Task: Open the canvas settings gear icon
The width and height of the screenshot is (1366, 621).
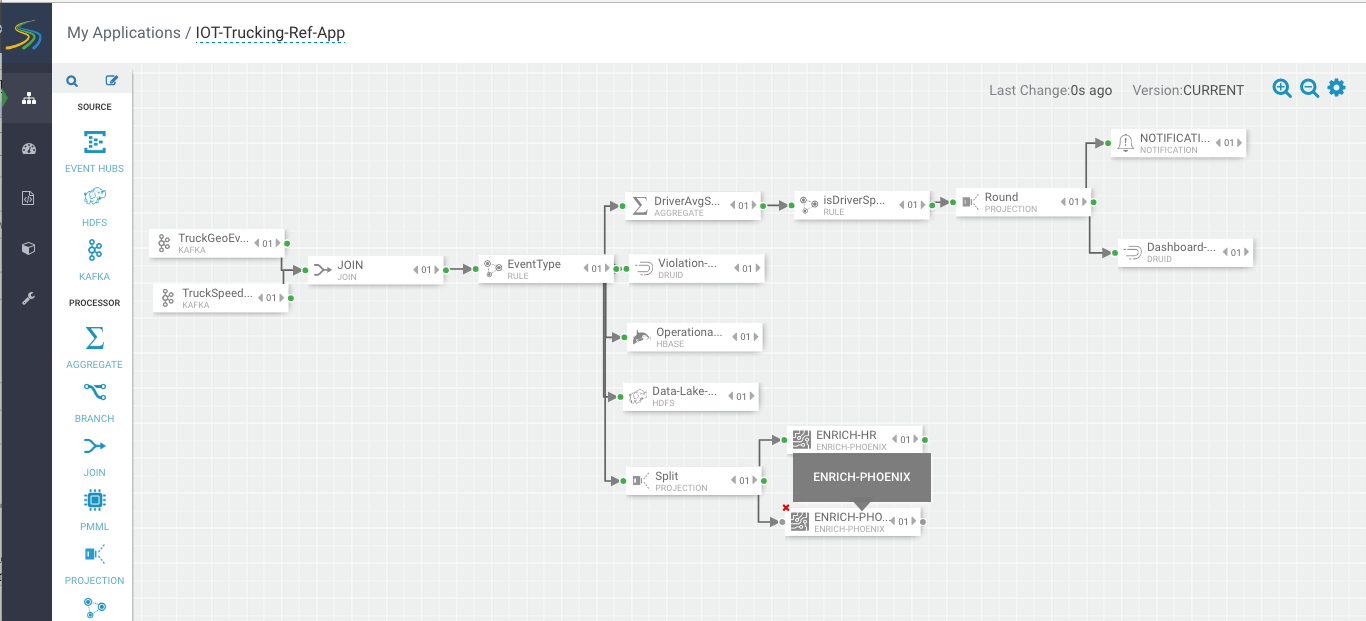Action: tap(1337, 88)
